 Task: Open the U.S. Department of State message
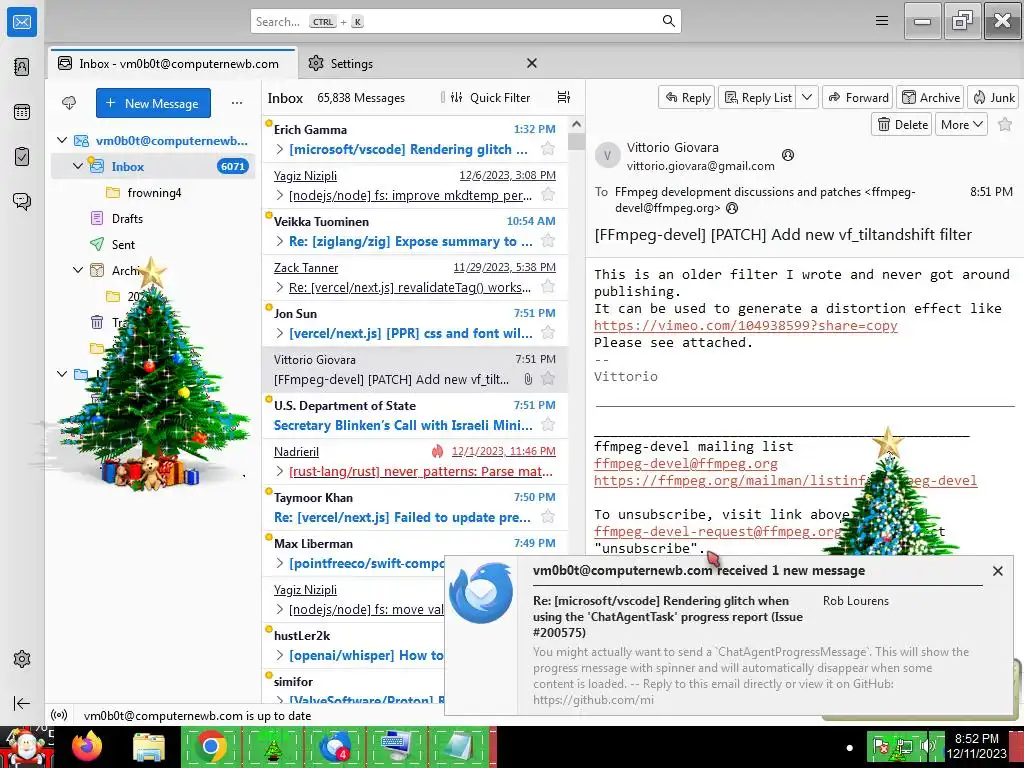point(415,415)
